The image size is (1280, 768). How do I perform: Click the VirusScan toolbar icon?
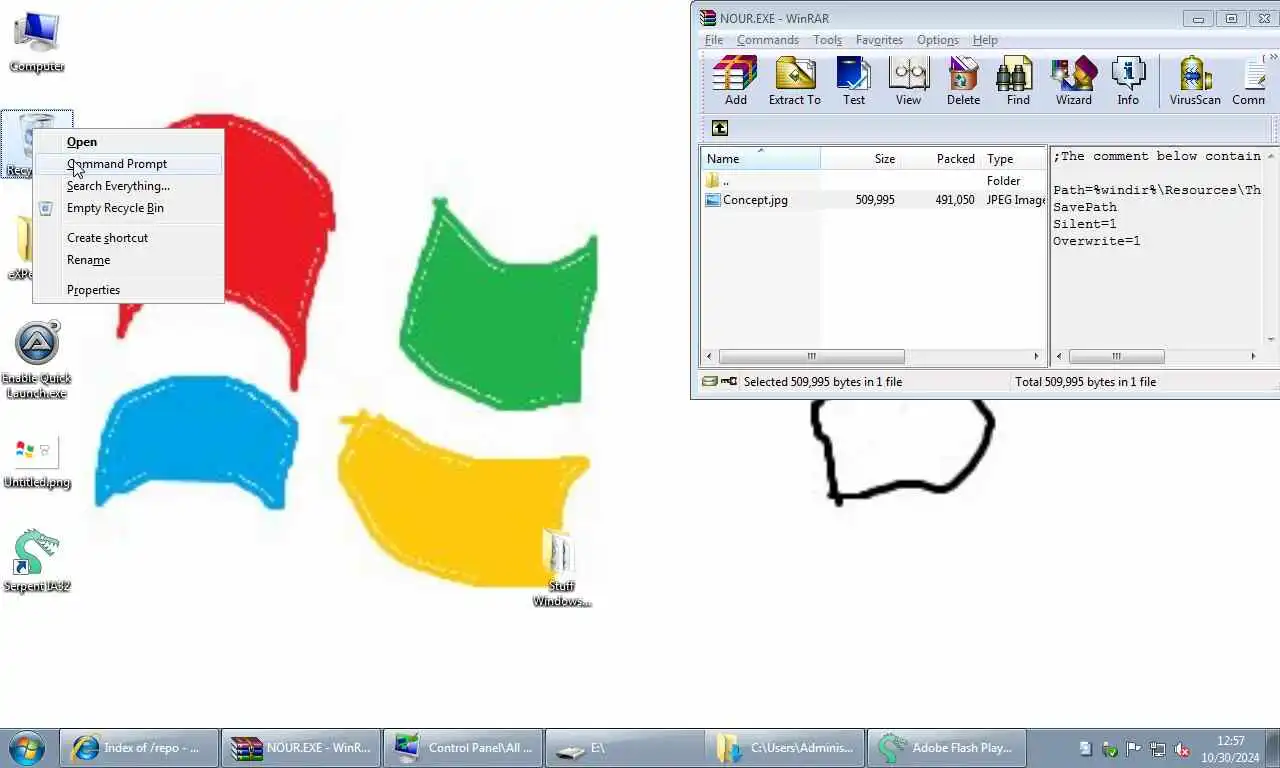tap(1195, 80)
